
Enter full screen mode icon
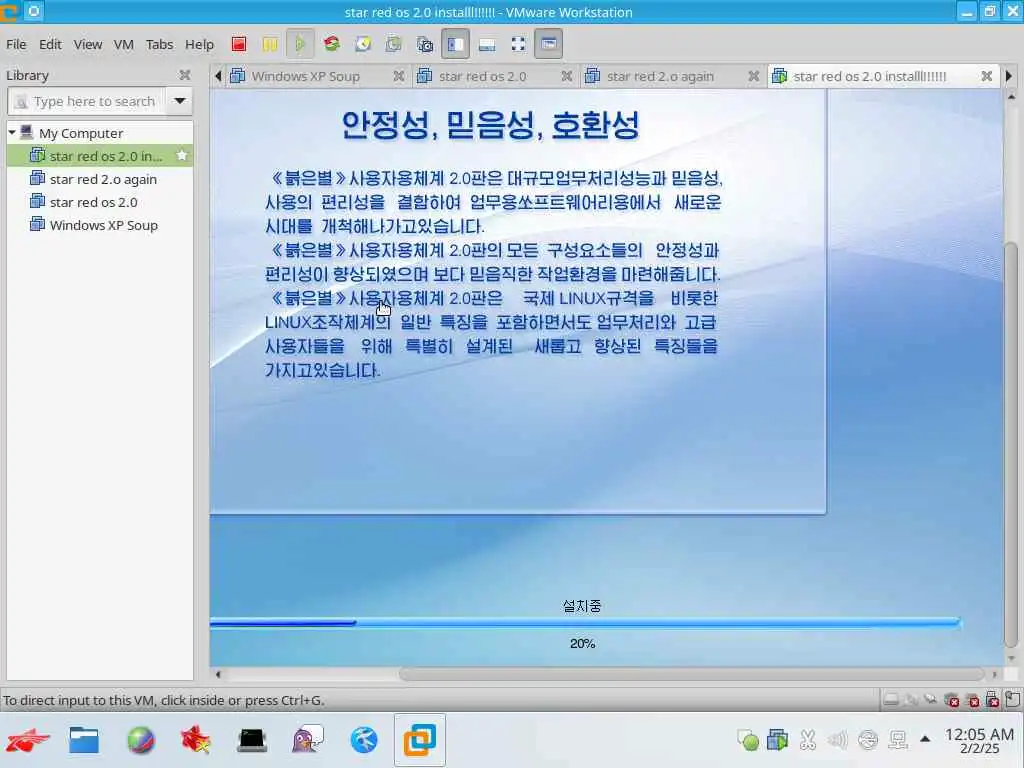(x=518, y=44)
